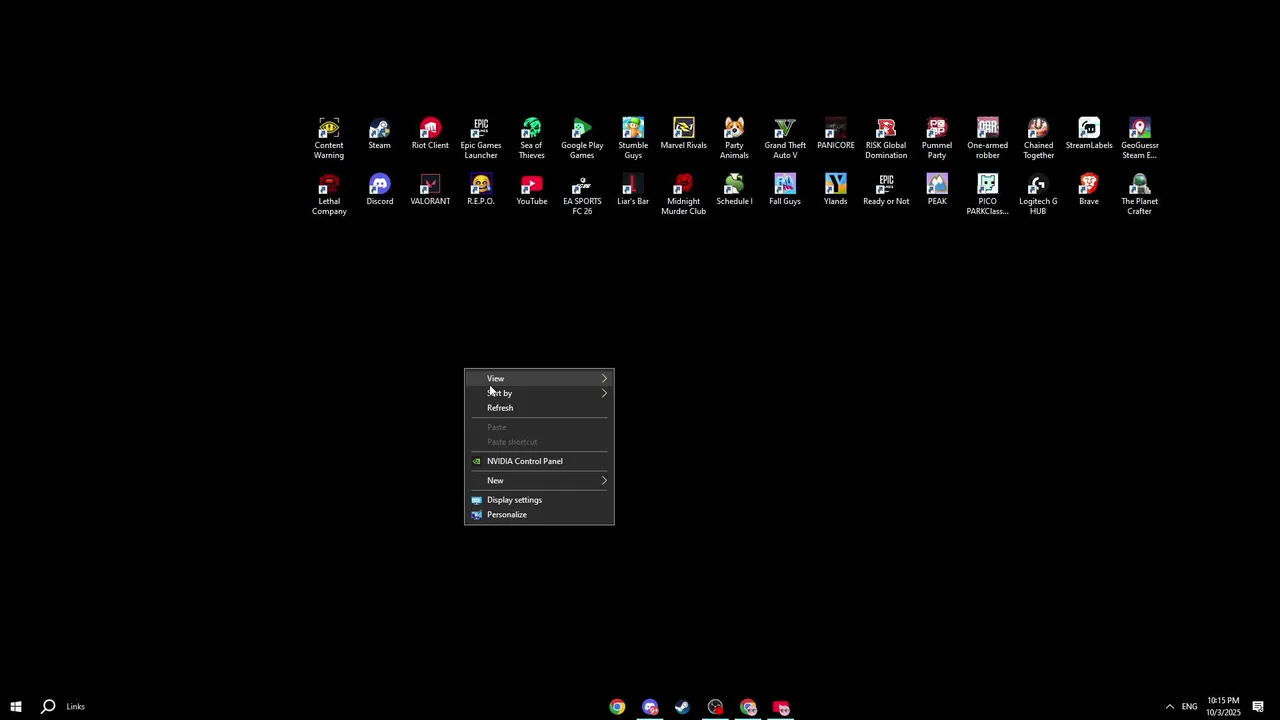1280x720 pixels.
Task: Open taskbar Search magnifier
Action: point(48,707)
